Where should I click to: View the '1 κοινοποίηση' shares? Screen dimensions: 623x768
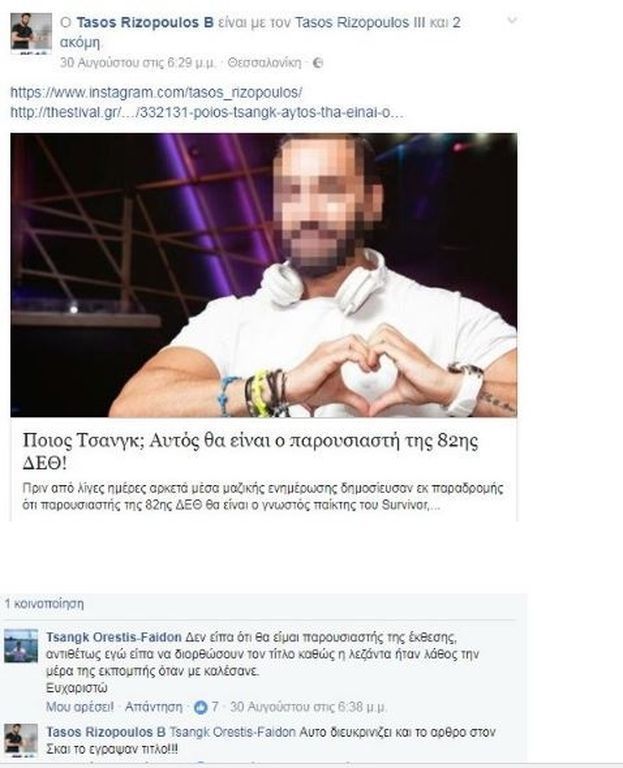44,603
